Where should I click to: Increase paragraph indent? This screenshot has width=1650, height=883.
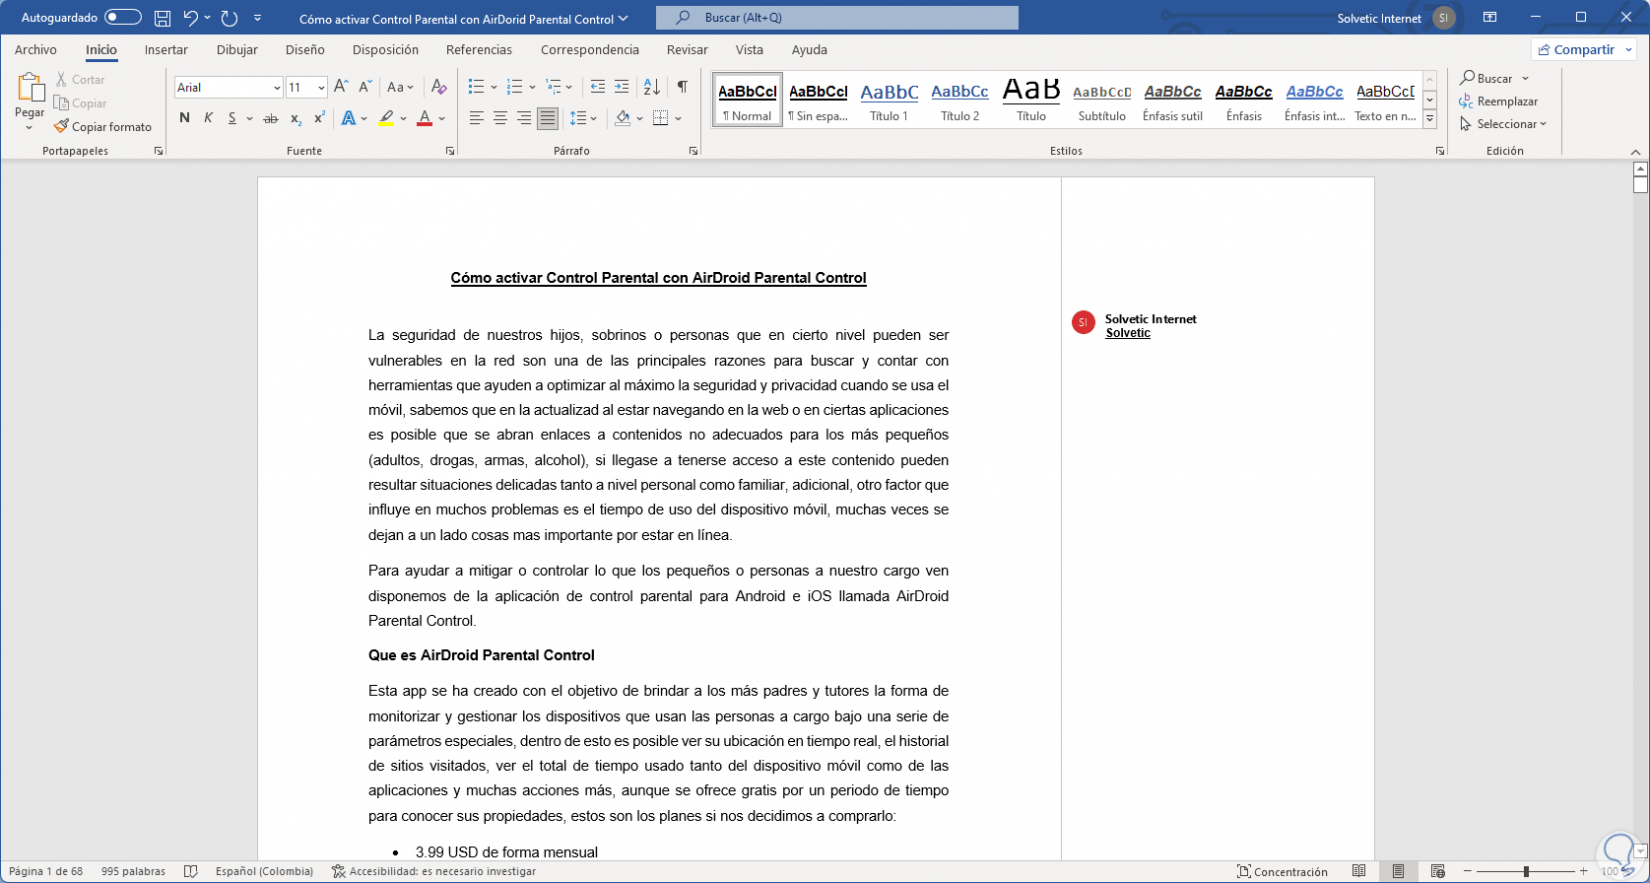coord(622,87)
